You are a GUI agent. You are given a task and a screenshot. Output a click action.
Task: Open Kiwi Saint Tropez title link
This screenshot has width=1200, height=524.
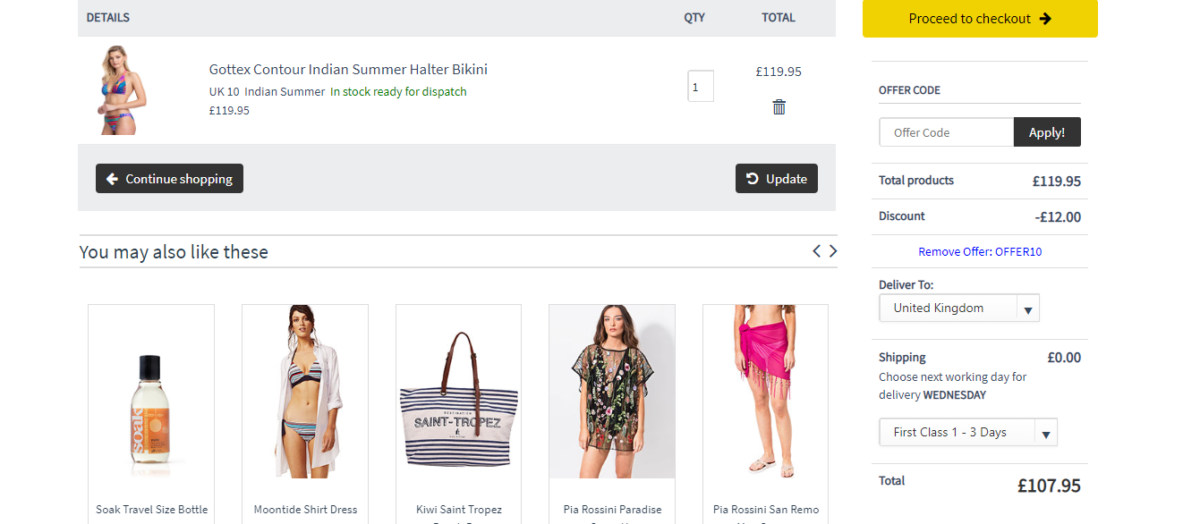459,510
